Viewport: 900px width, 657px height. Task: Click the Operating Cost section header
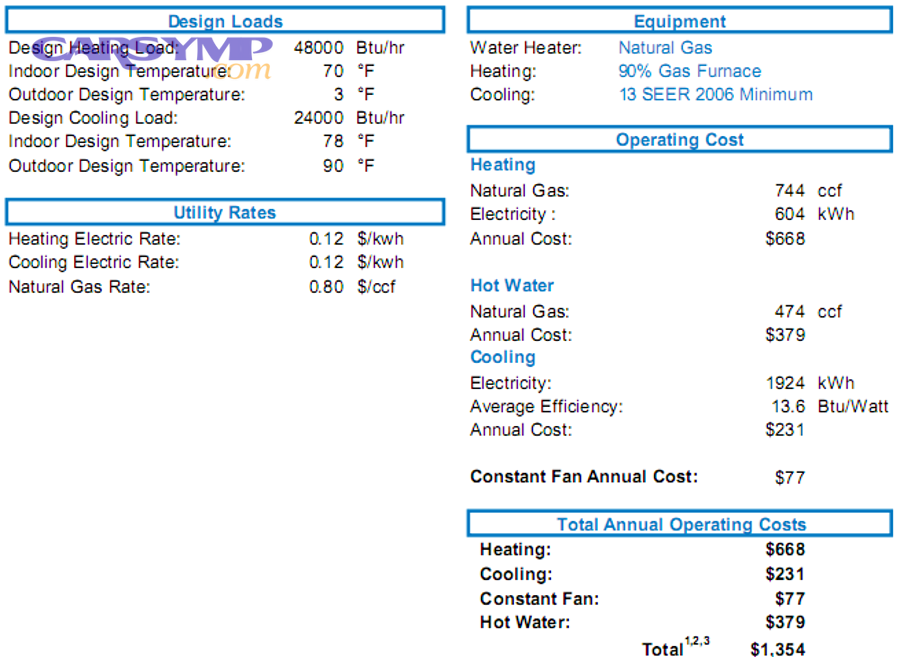click(680, 140)
